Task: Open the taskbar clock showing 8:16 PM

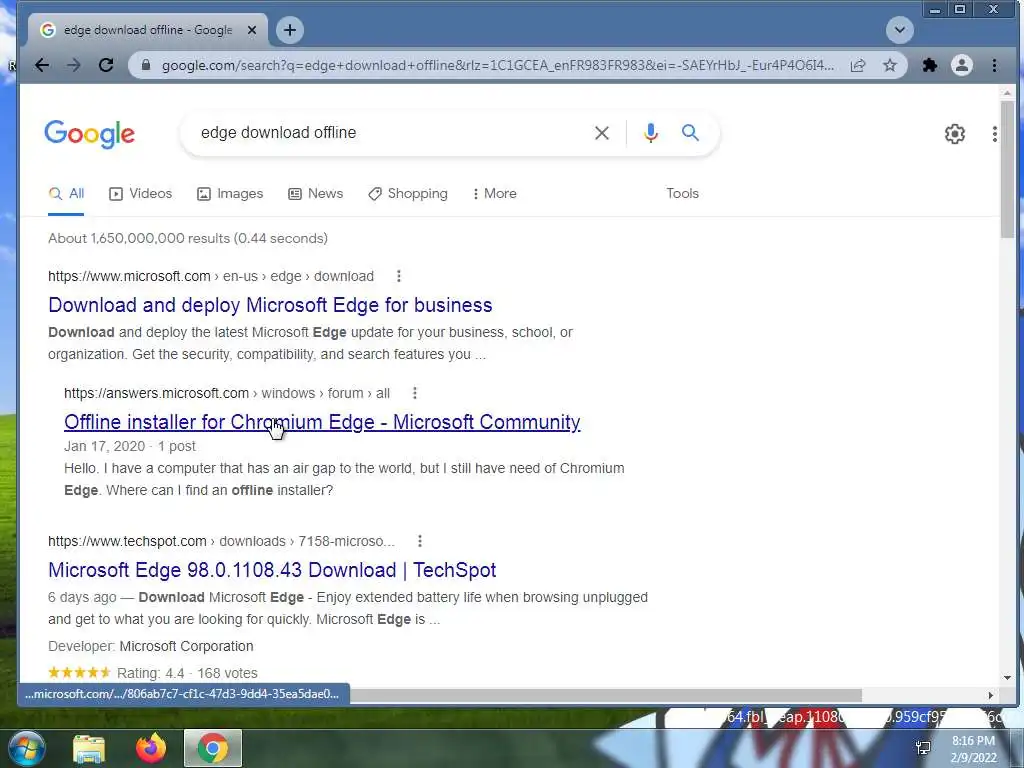Action: pos(974,749)
